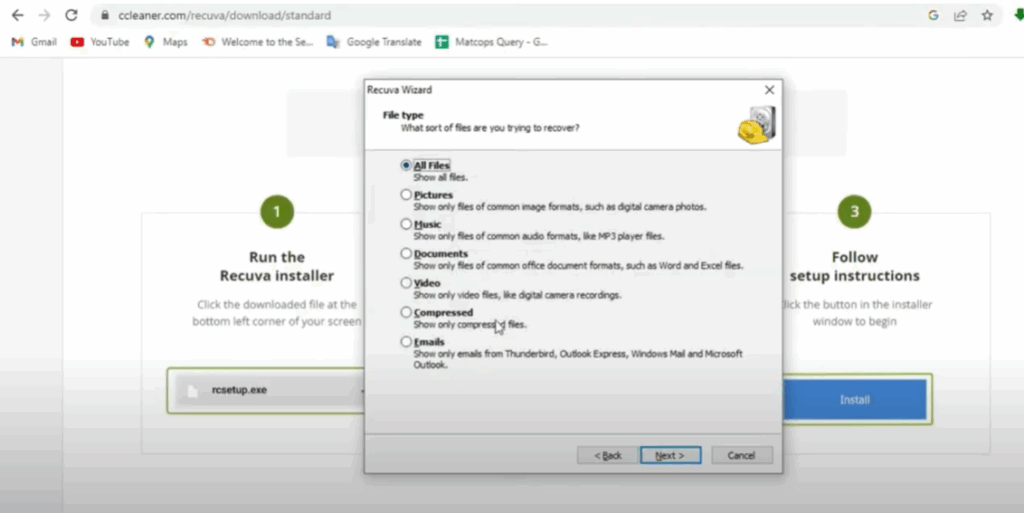Go back in the browser
Viewport: 1024px width, 513px height.
click(x=18, y=15)
